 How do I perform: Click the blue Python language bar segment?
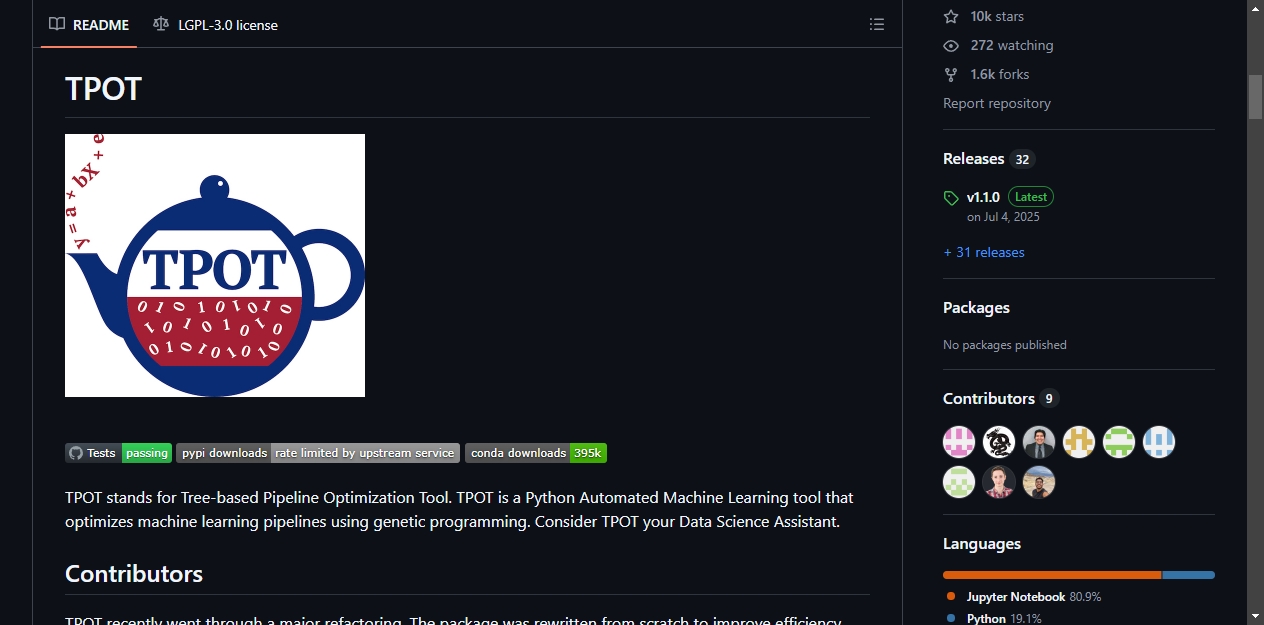pyautogui.click(x=1189, y=575)
